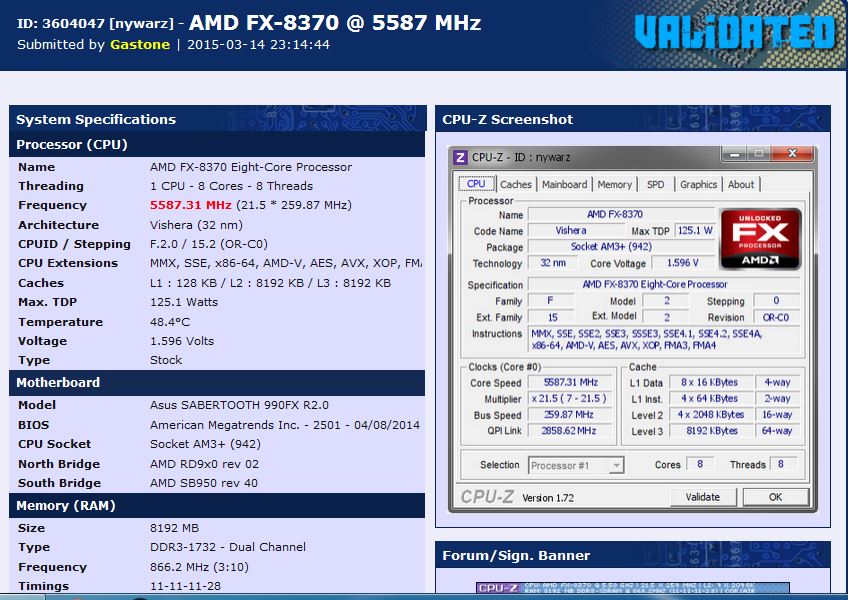
Task: Open submitter Gastone's profile link
Action: pyautogui.click(x=140, y=44)
